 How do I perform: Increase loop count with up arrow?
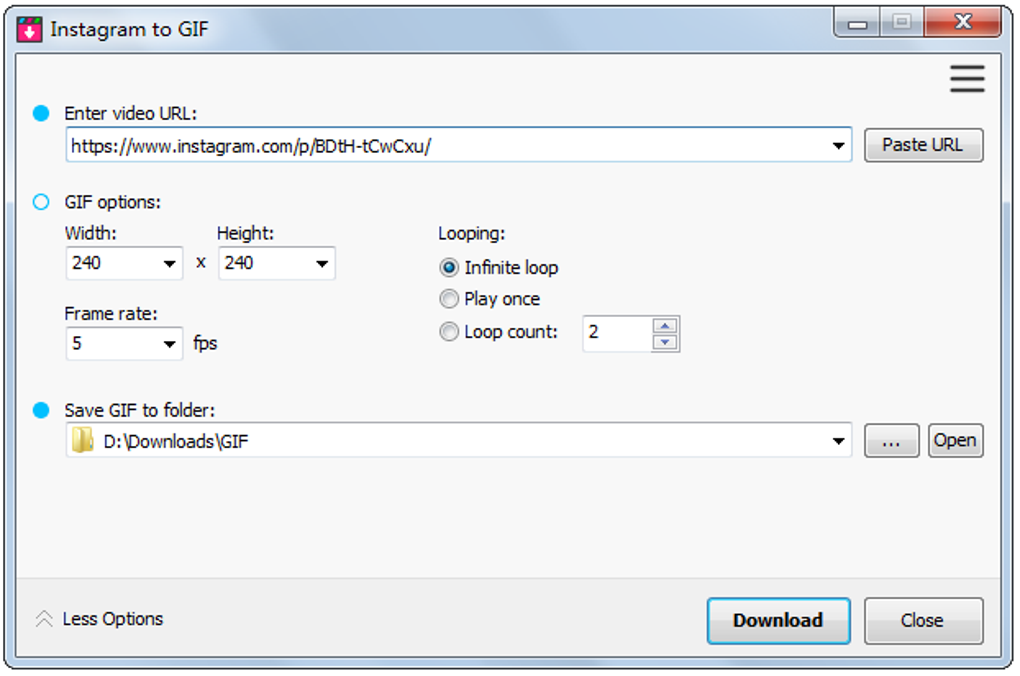[665, 325]
